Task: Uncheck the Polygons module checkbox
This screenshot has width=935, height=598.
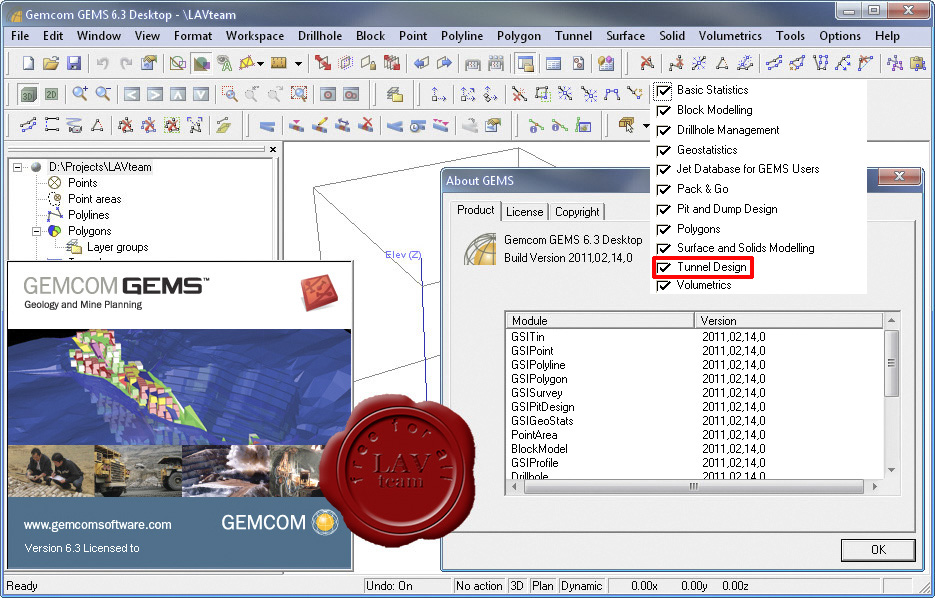Action: [x=663, y=230]
